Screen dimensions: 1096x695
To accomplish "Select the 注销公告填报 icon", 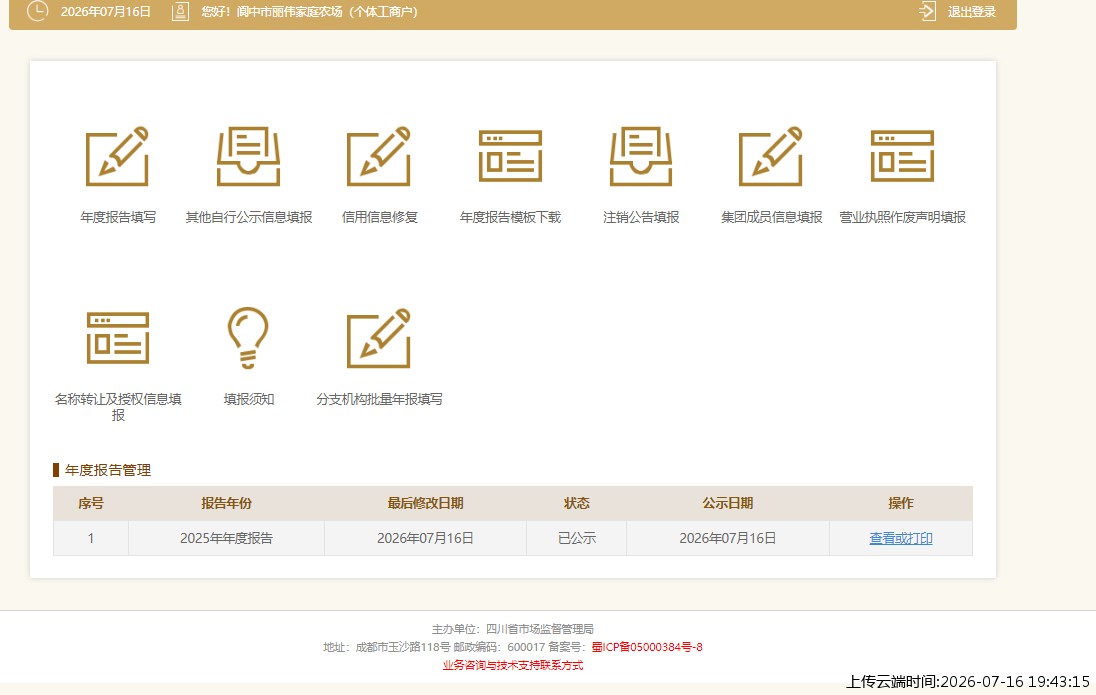I will click(x=641, y=156).
